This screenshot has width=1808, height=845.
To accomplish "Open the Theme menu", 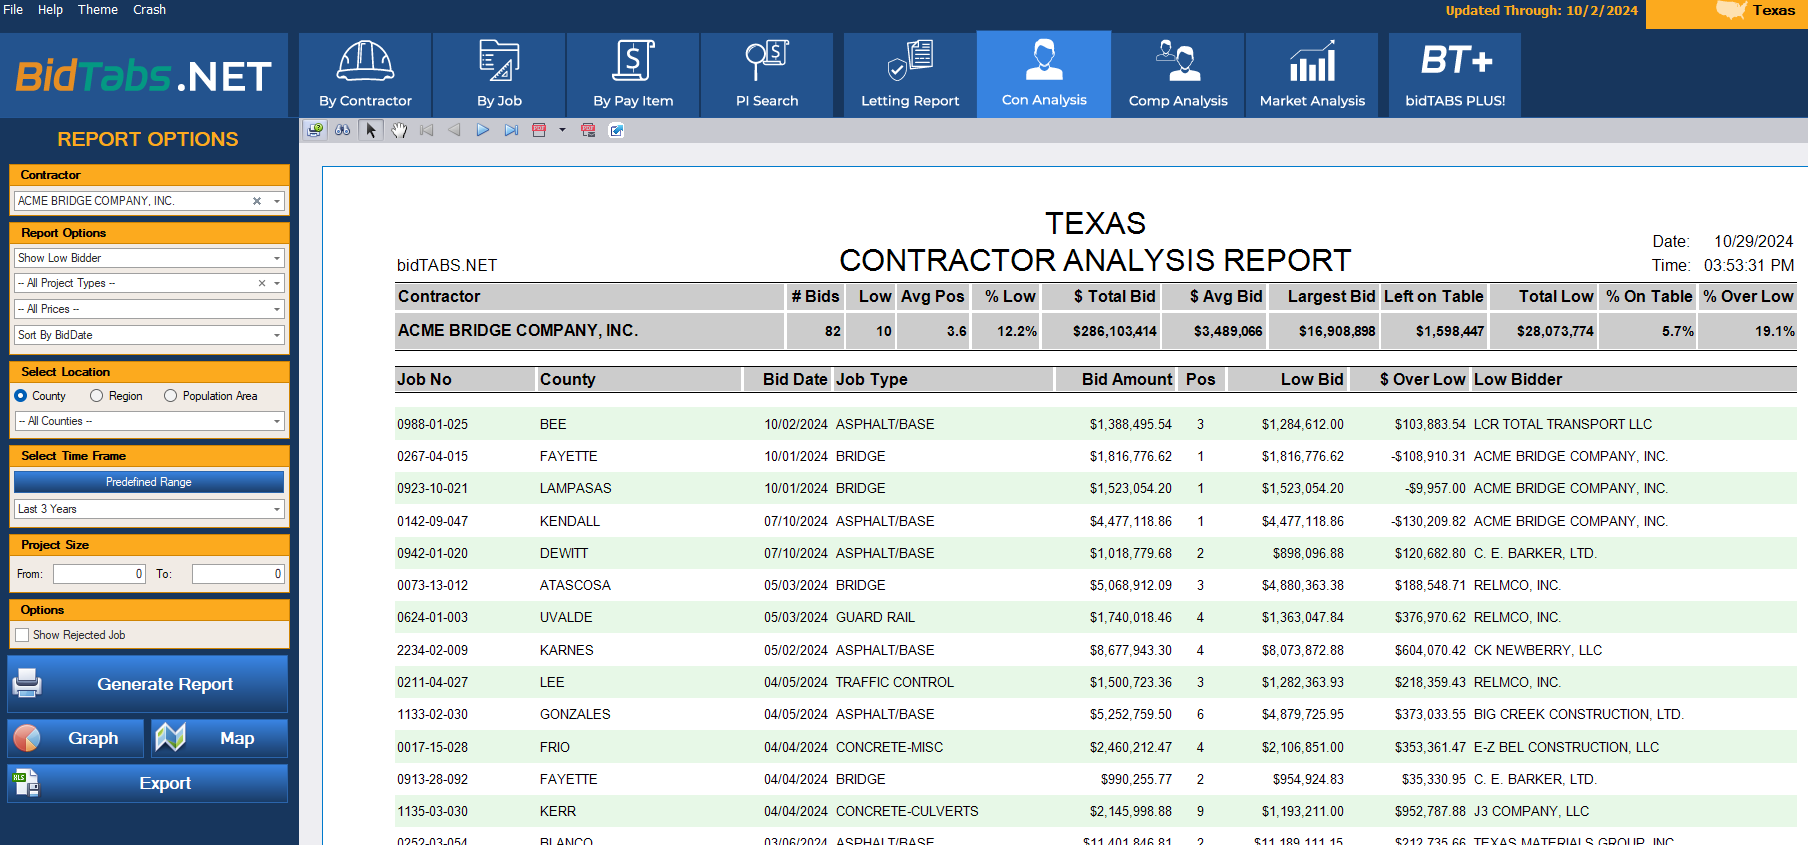I will (x=98, y=10).
